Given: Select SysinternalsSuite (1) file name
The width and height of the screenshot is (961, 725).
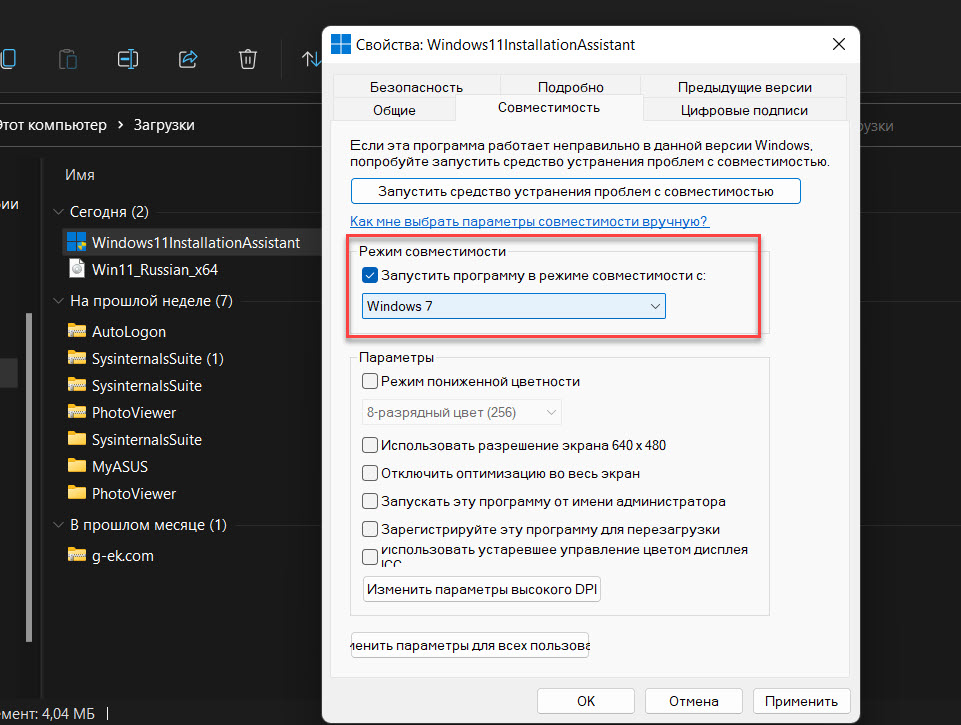Looking at the screenshot, I should (158, 359).
